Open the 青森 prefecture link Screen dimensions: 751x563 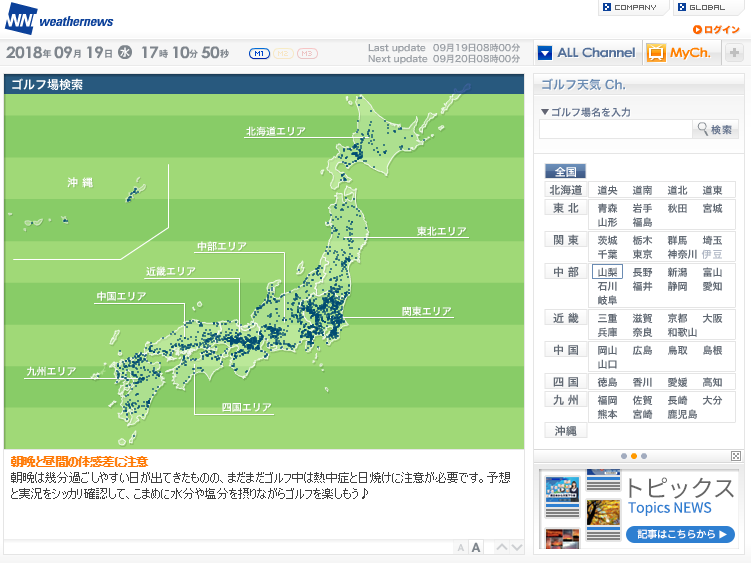pos(607,208)
